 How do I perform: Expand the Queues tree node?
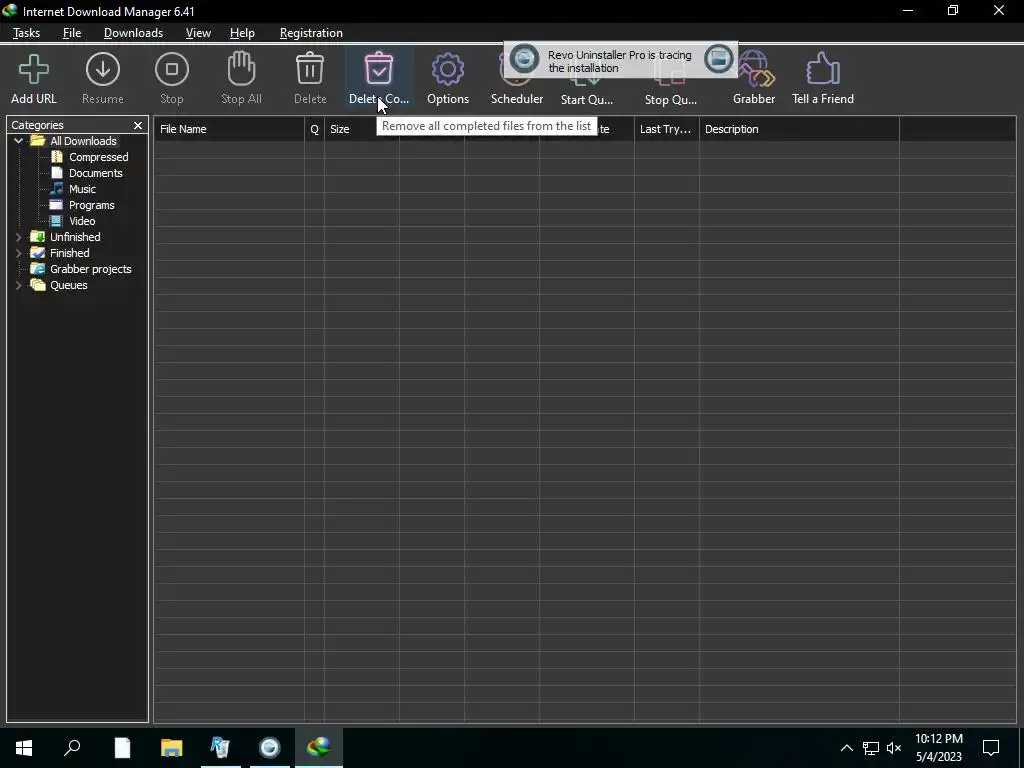tap(18, 285)
